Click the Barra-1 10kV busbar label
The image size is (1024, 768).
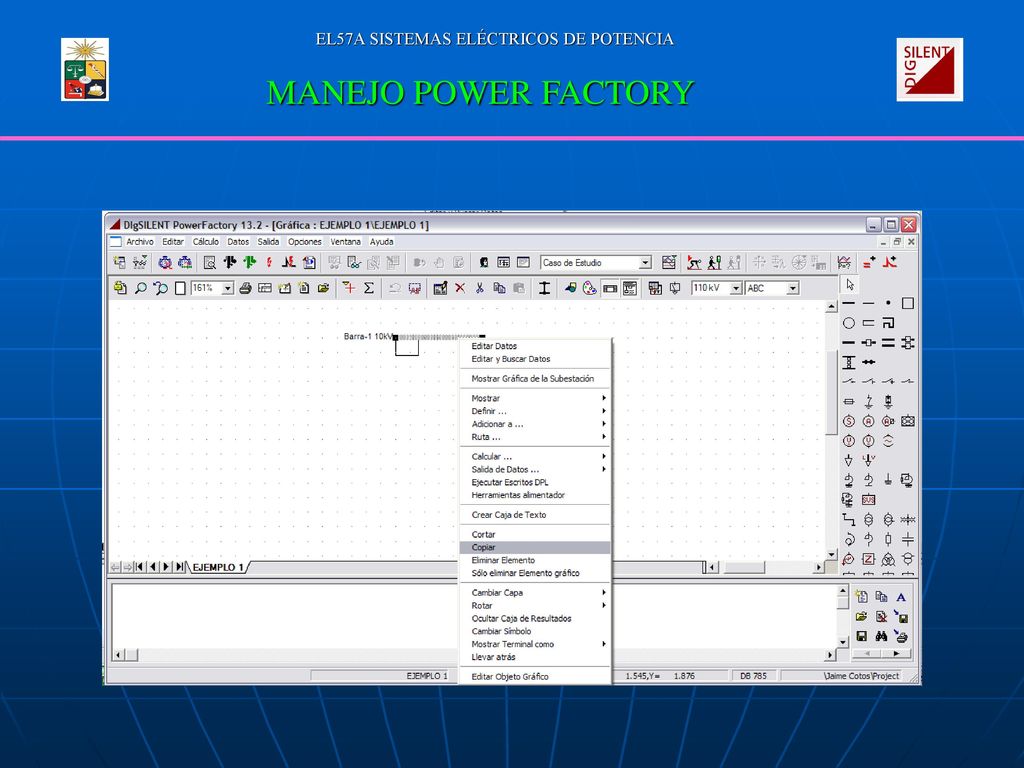[368, 336]
